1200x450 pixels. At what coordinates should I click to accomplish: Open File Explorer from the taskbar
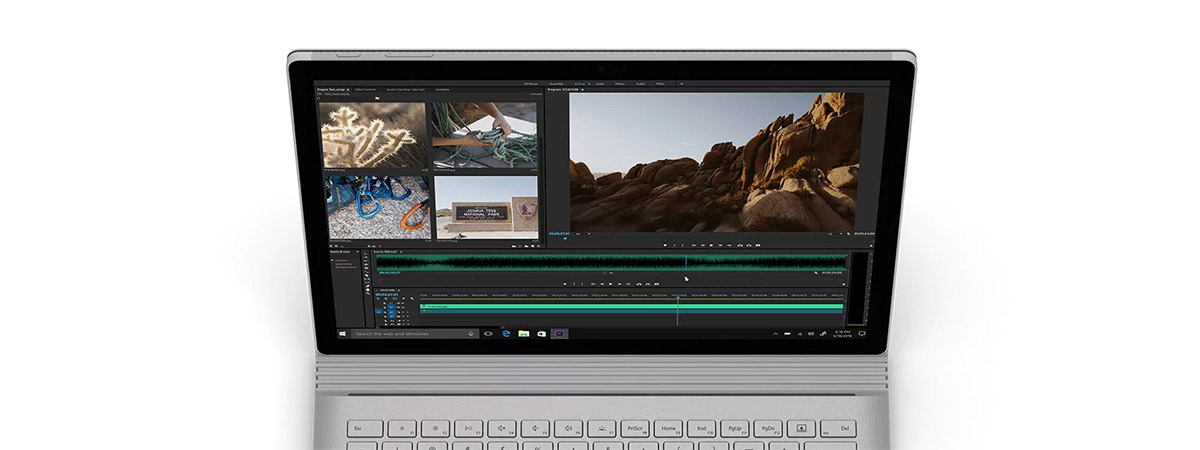click(523, 333)
